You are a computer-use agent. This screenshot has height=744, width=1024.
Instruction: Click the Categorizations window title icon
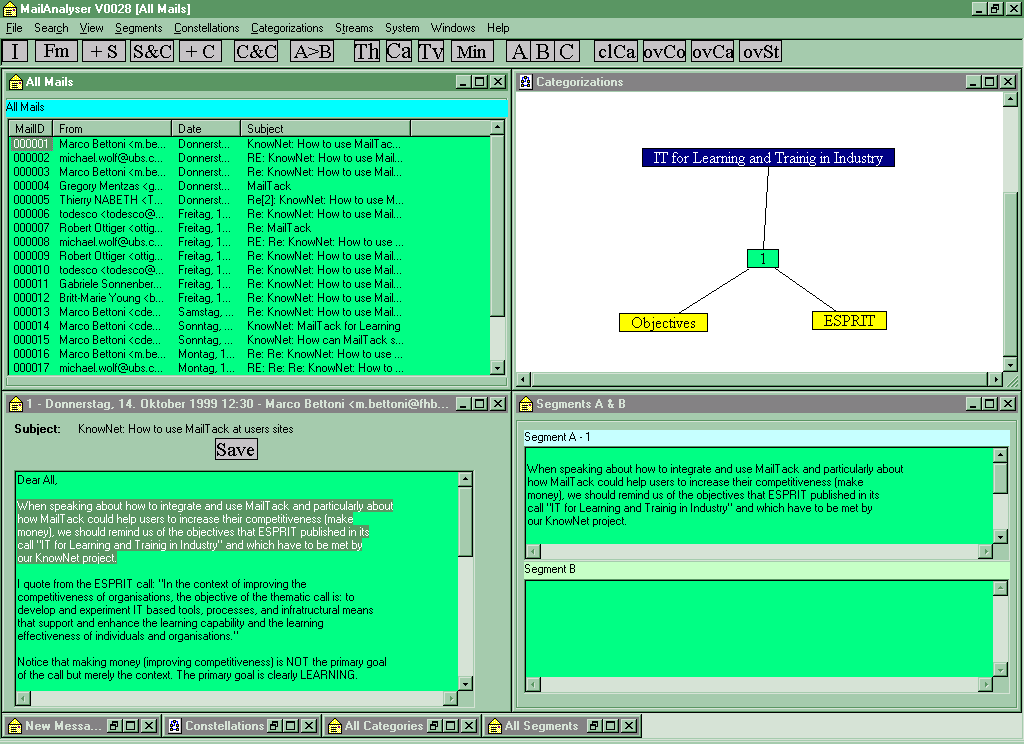(526, 82)
